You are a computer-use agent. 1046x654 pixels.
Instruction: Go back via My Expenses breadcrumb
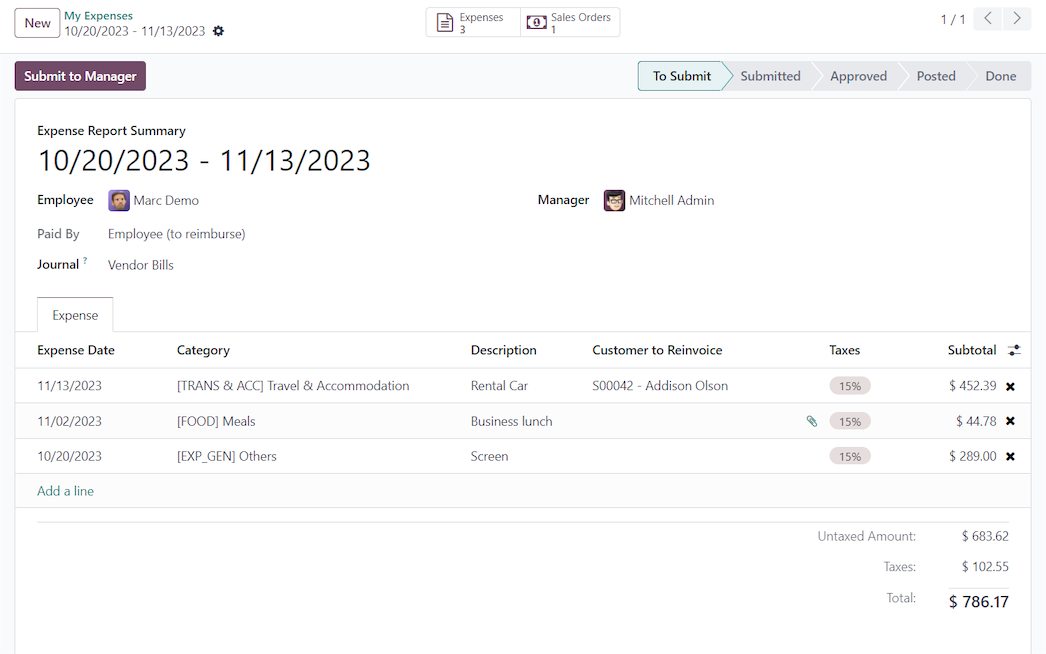coord(98,15)
